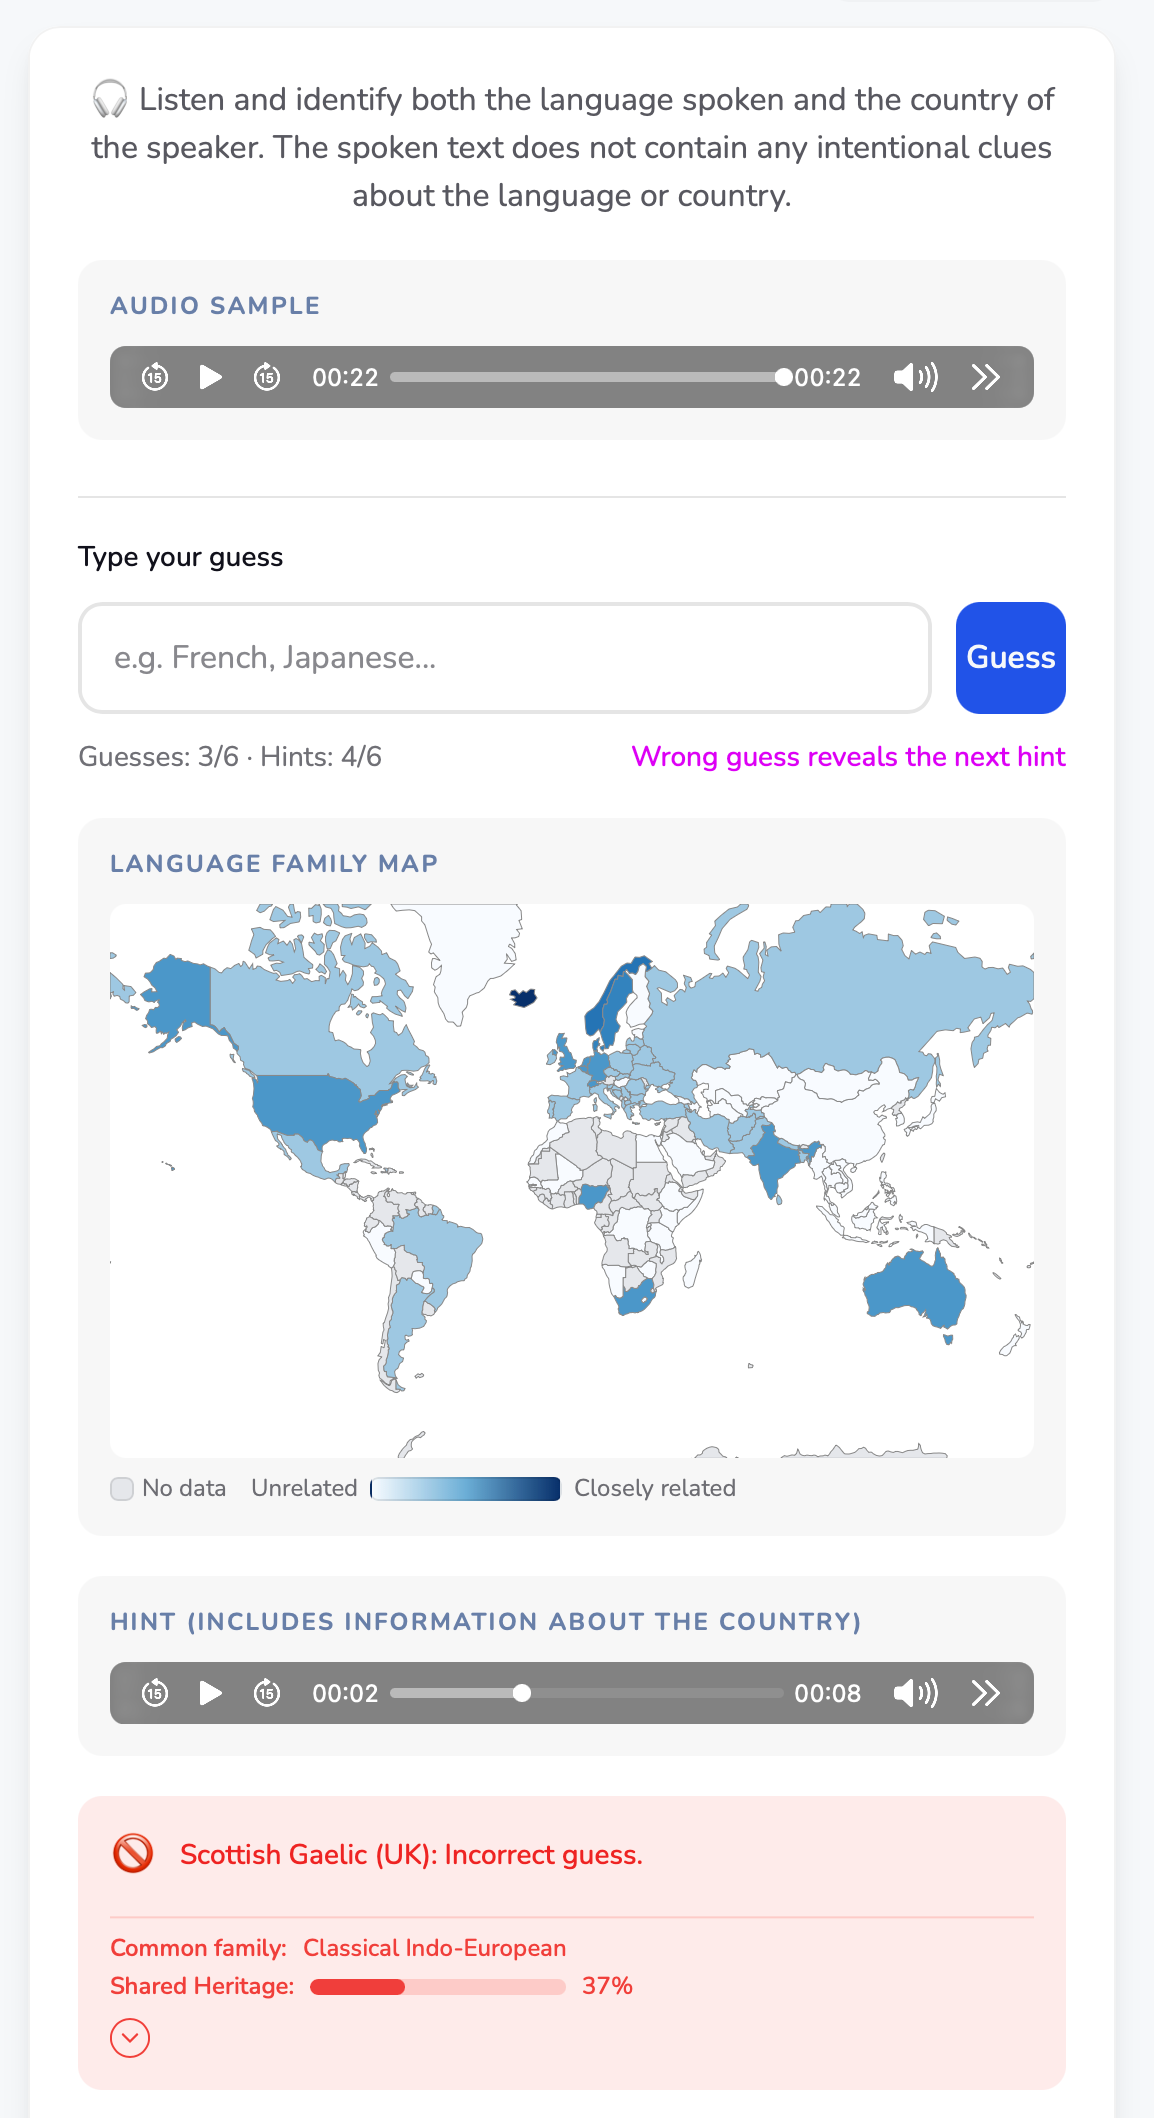The height and width of the screenshot is (2118, 1154).
Task: Click the red incorrect guess icon
Action: (133, 1854)
